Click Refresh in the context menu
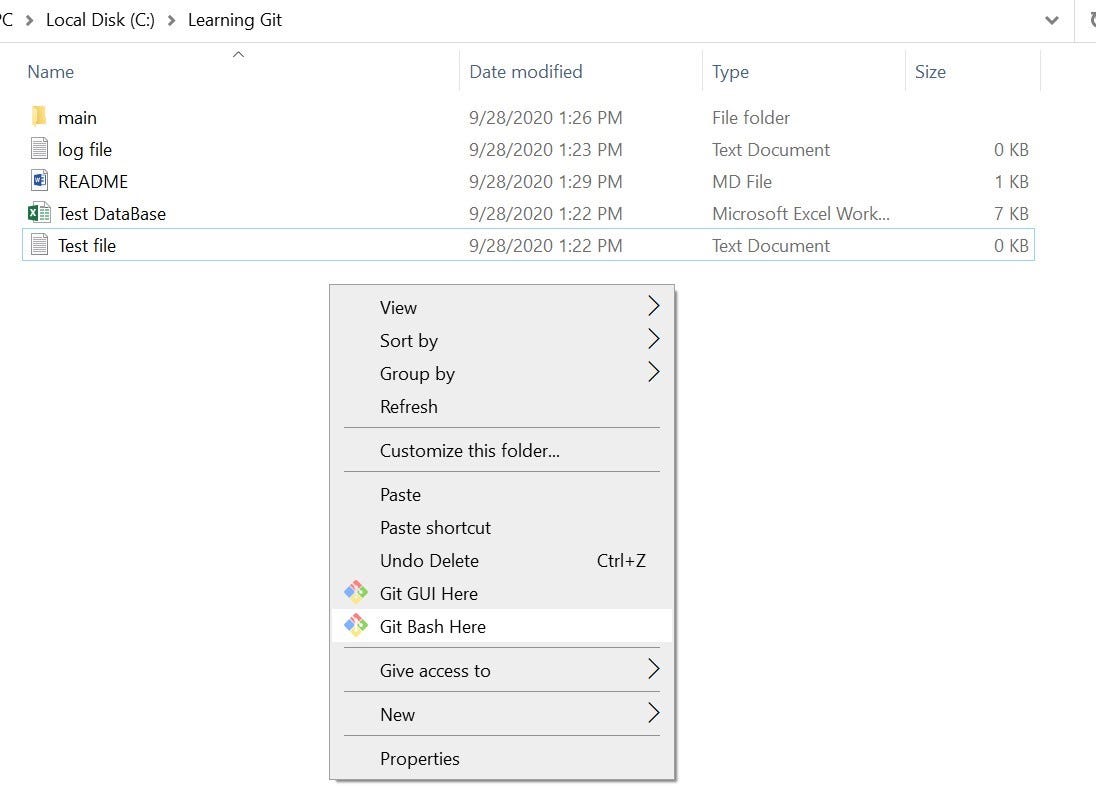 click(409, 406)
